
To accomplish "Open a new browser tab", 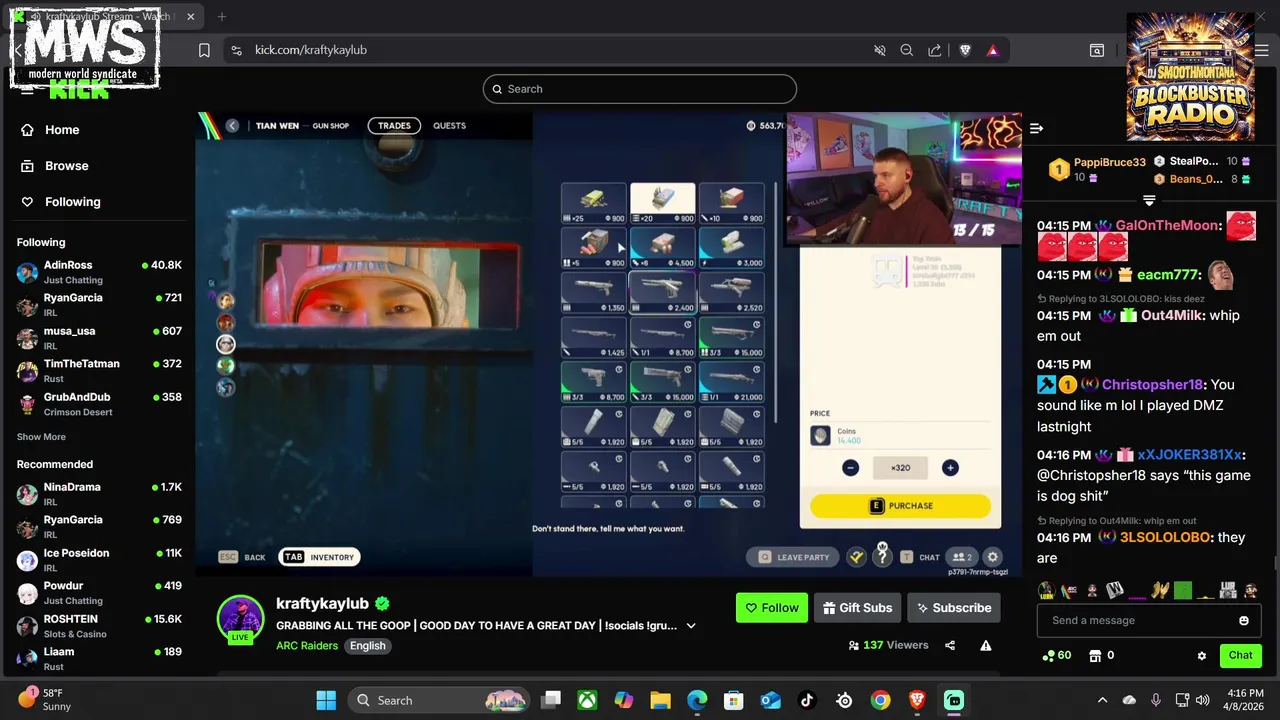I will (222, 17).
